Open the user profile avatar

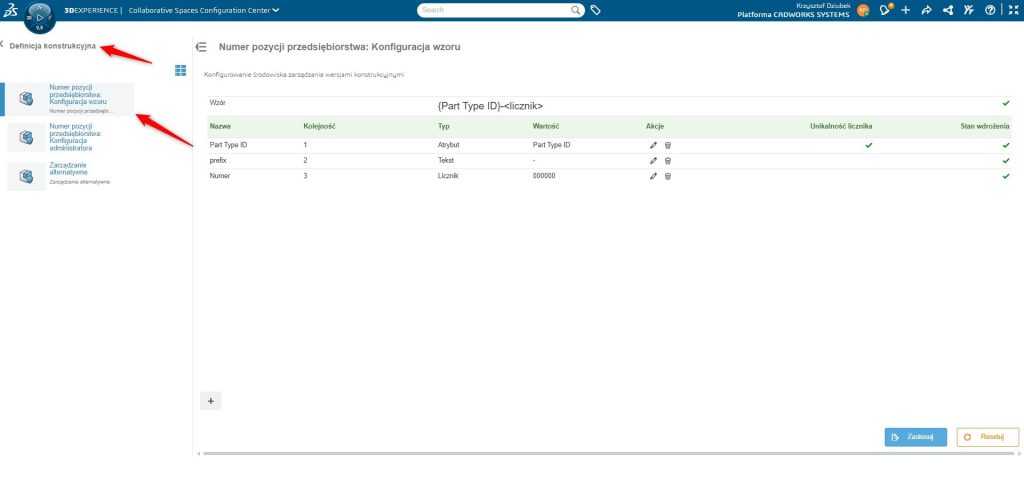(x=863, y=10)
